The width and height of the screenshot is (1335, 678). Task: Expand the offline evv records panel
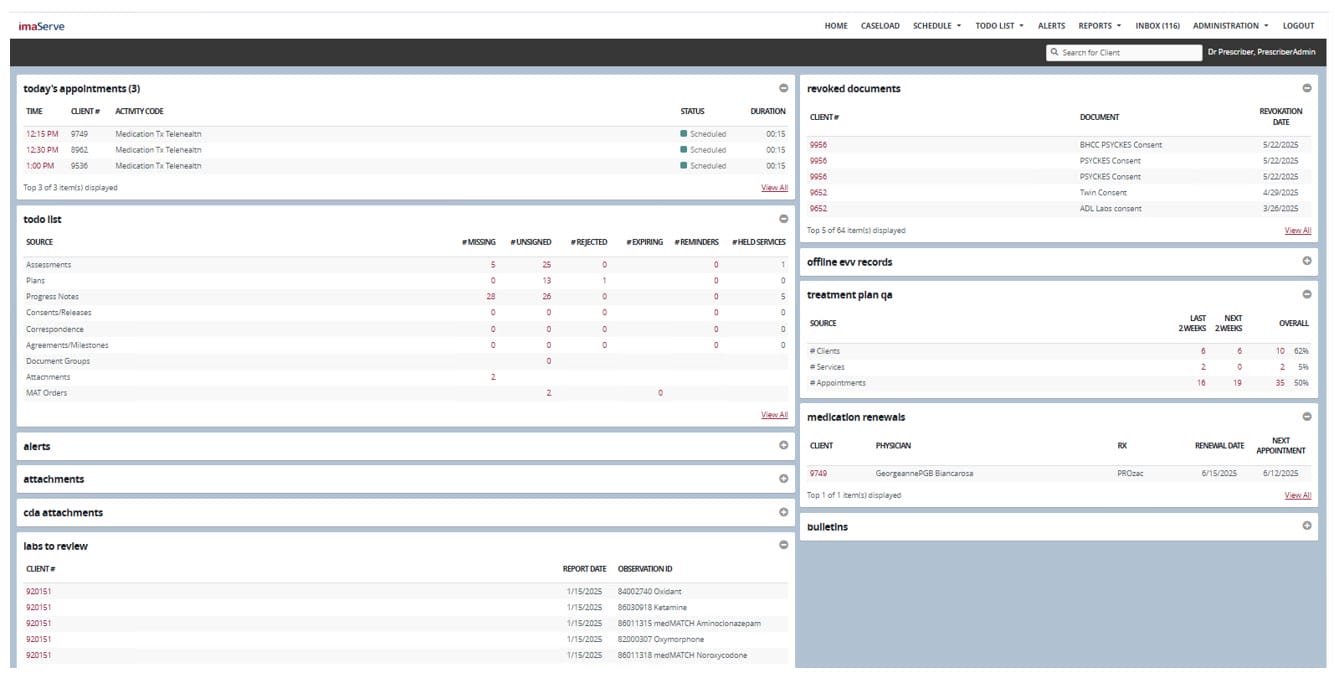click(1306, 261)
